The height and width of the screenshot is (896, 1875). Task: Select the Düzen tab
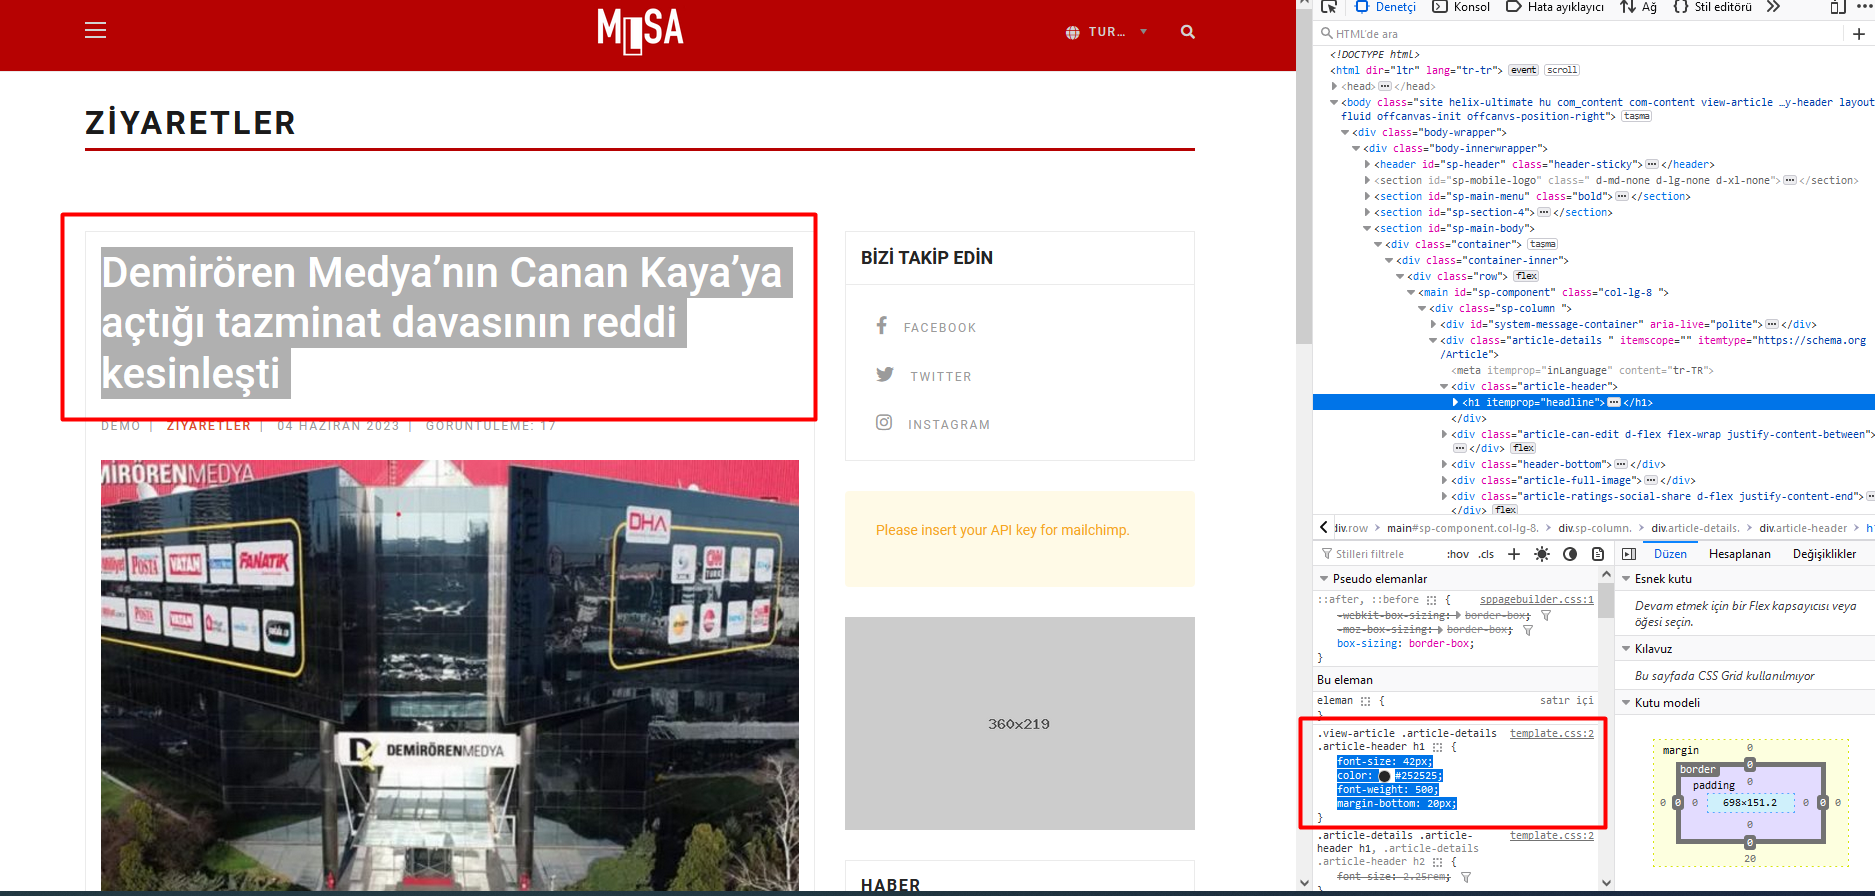[x=1670, y=554]
